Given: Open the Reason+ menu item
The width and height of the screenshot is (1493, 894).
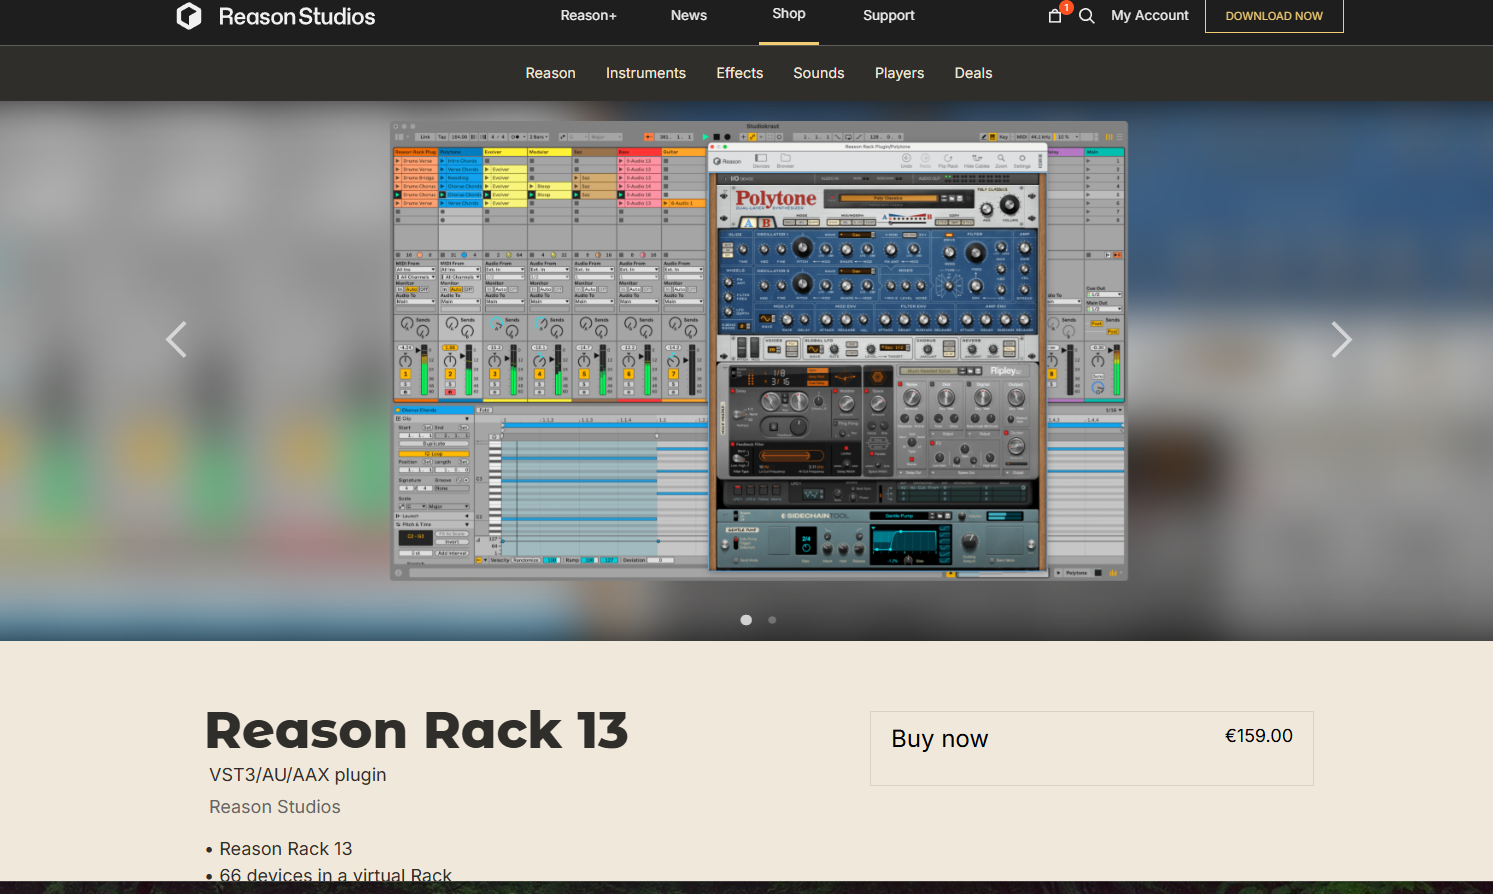Looking at the screenshot, I should [588, 15].
